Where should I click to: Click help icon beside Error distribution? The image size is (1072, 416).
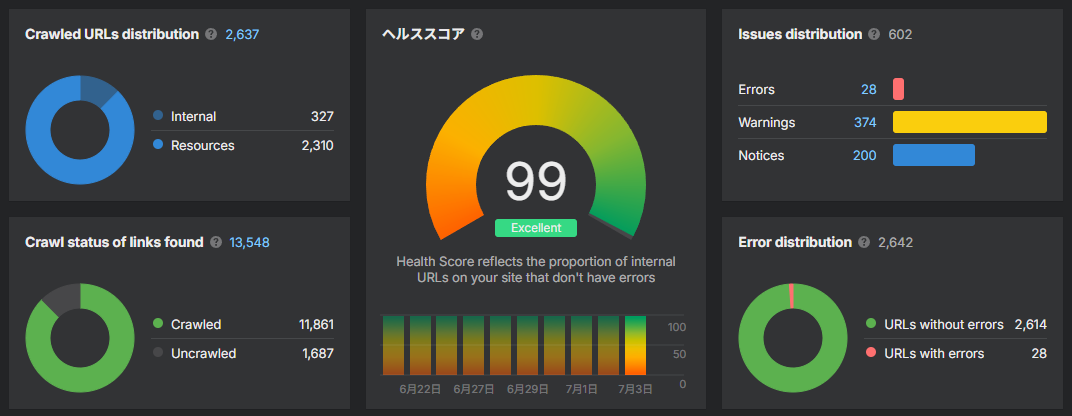click(x=863, y=242)
